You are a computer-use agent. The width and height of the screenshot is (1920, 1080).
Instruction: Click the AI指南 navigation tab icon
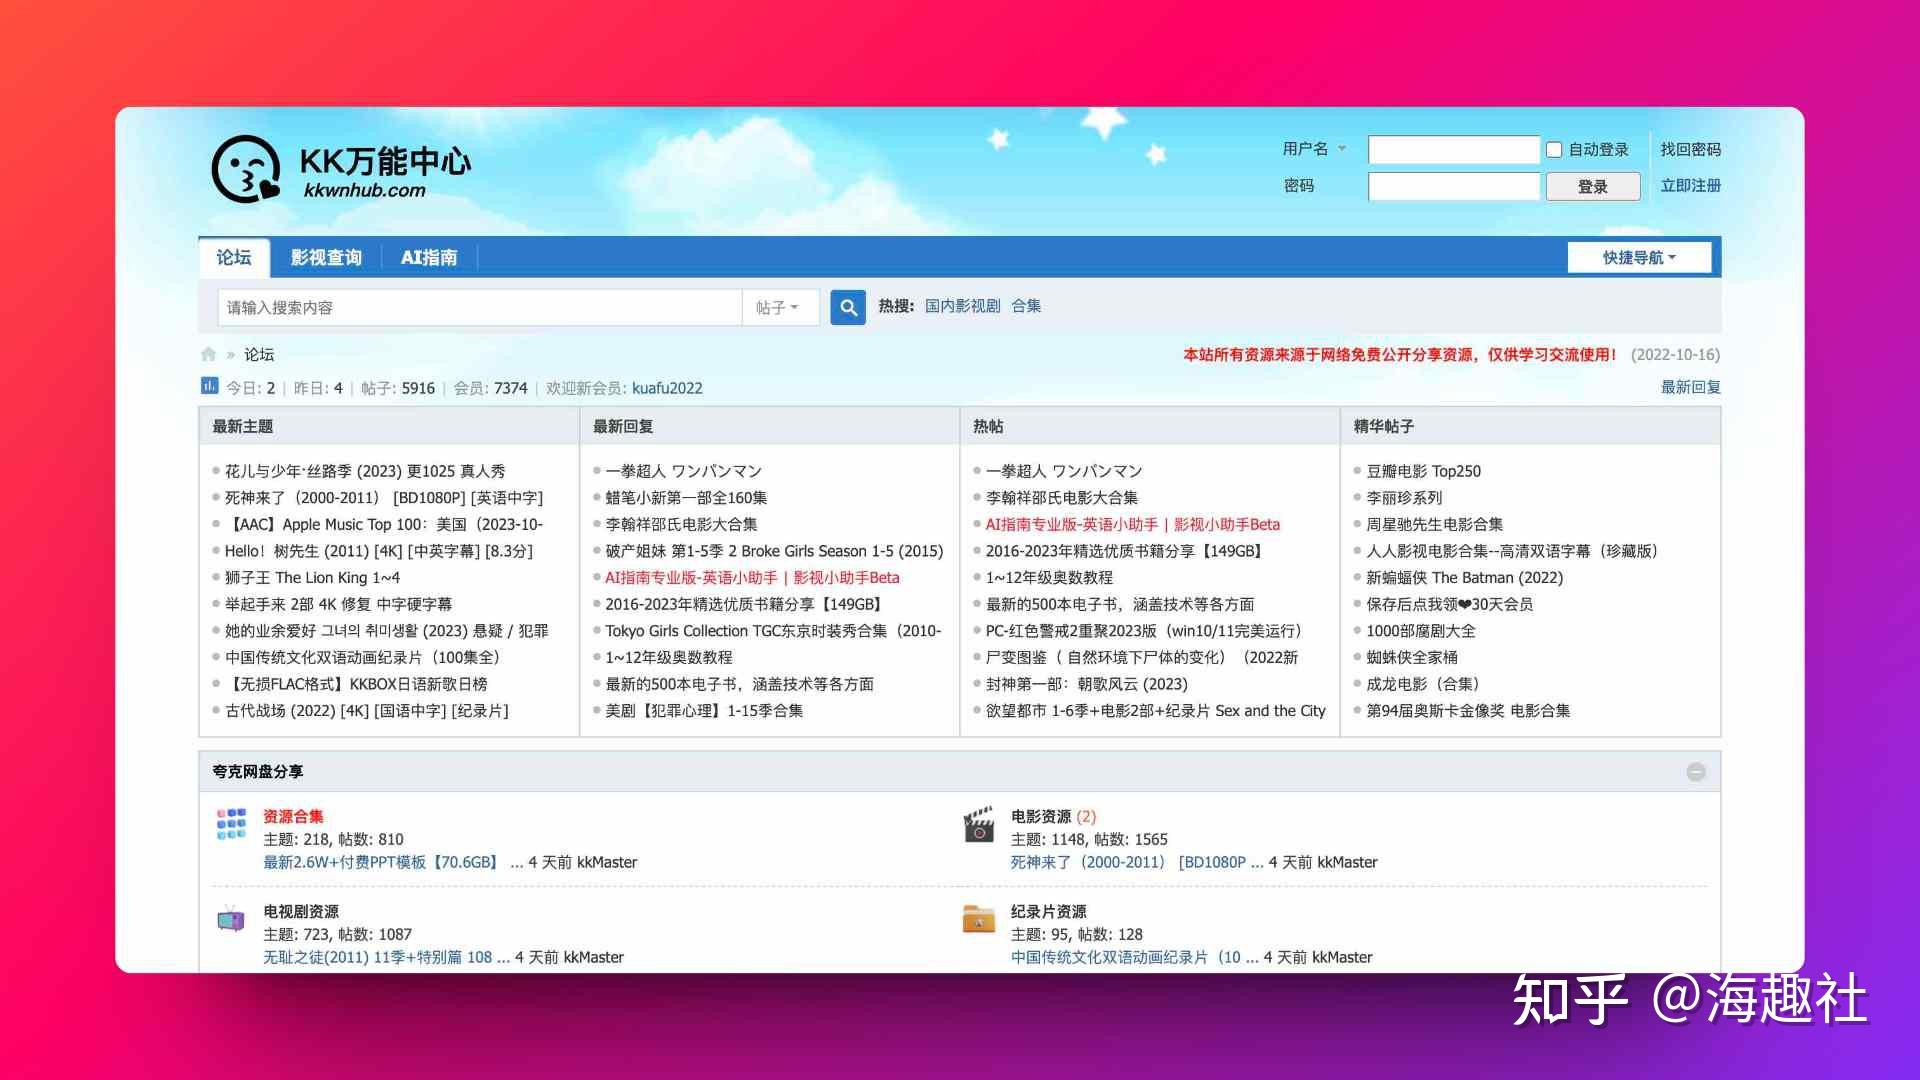point(430,256)
